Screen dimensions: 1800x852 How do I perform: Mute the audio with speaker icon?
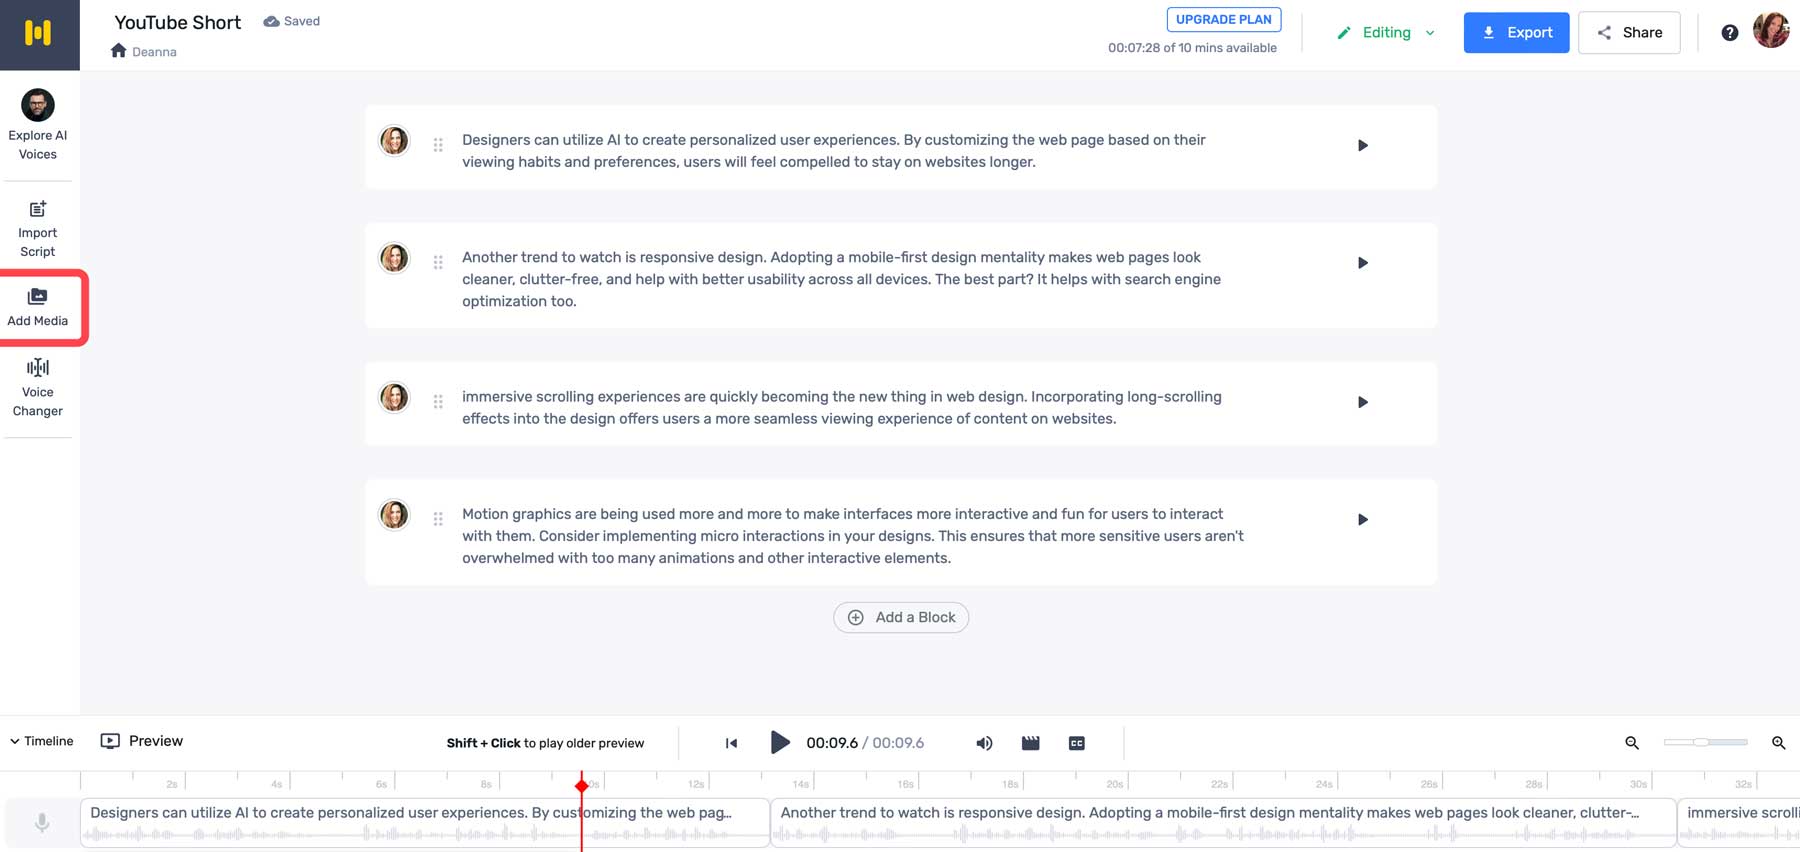point(984,743)
